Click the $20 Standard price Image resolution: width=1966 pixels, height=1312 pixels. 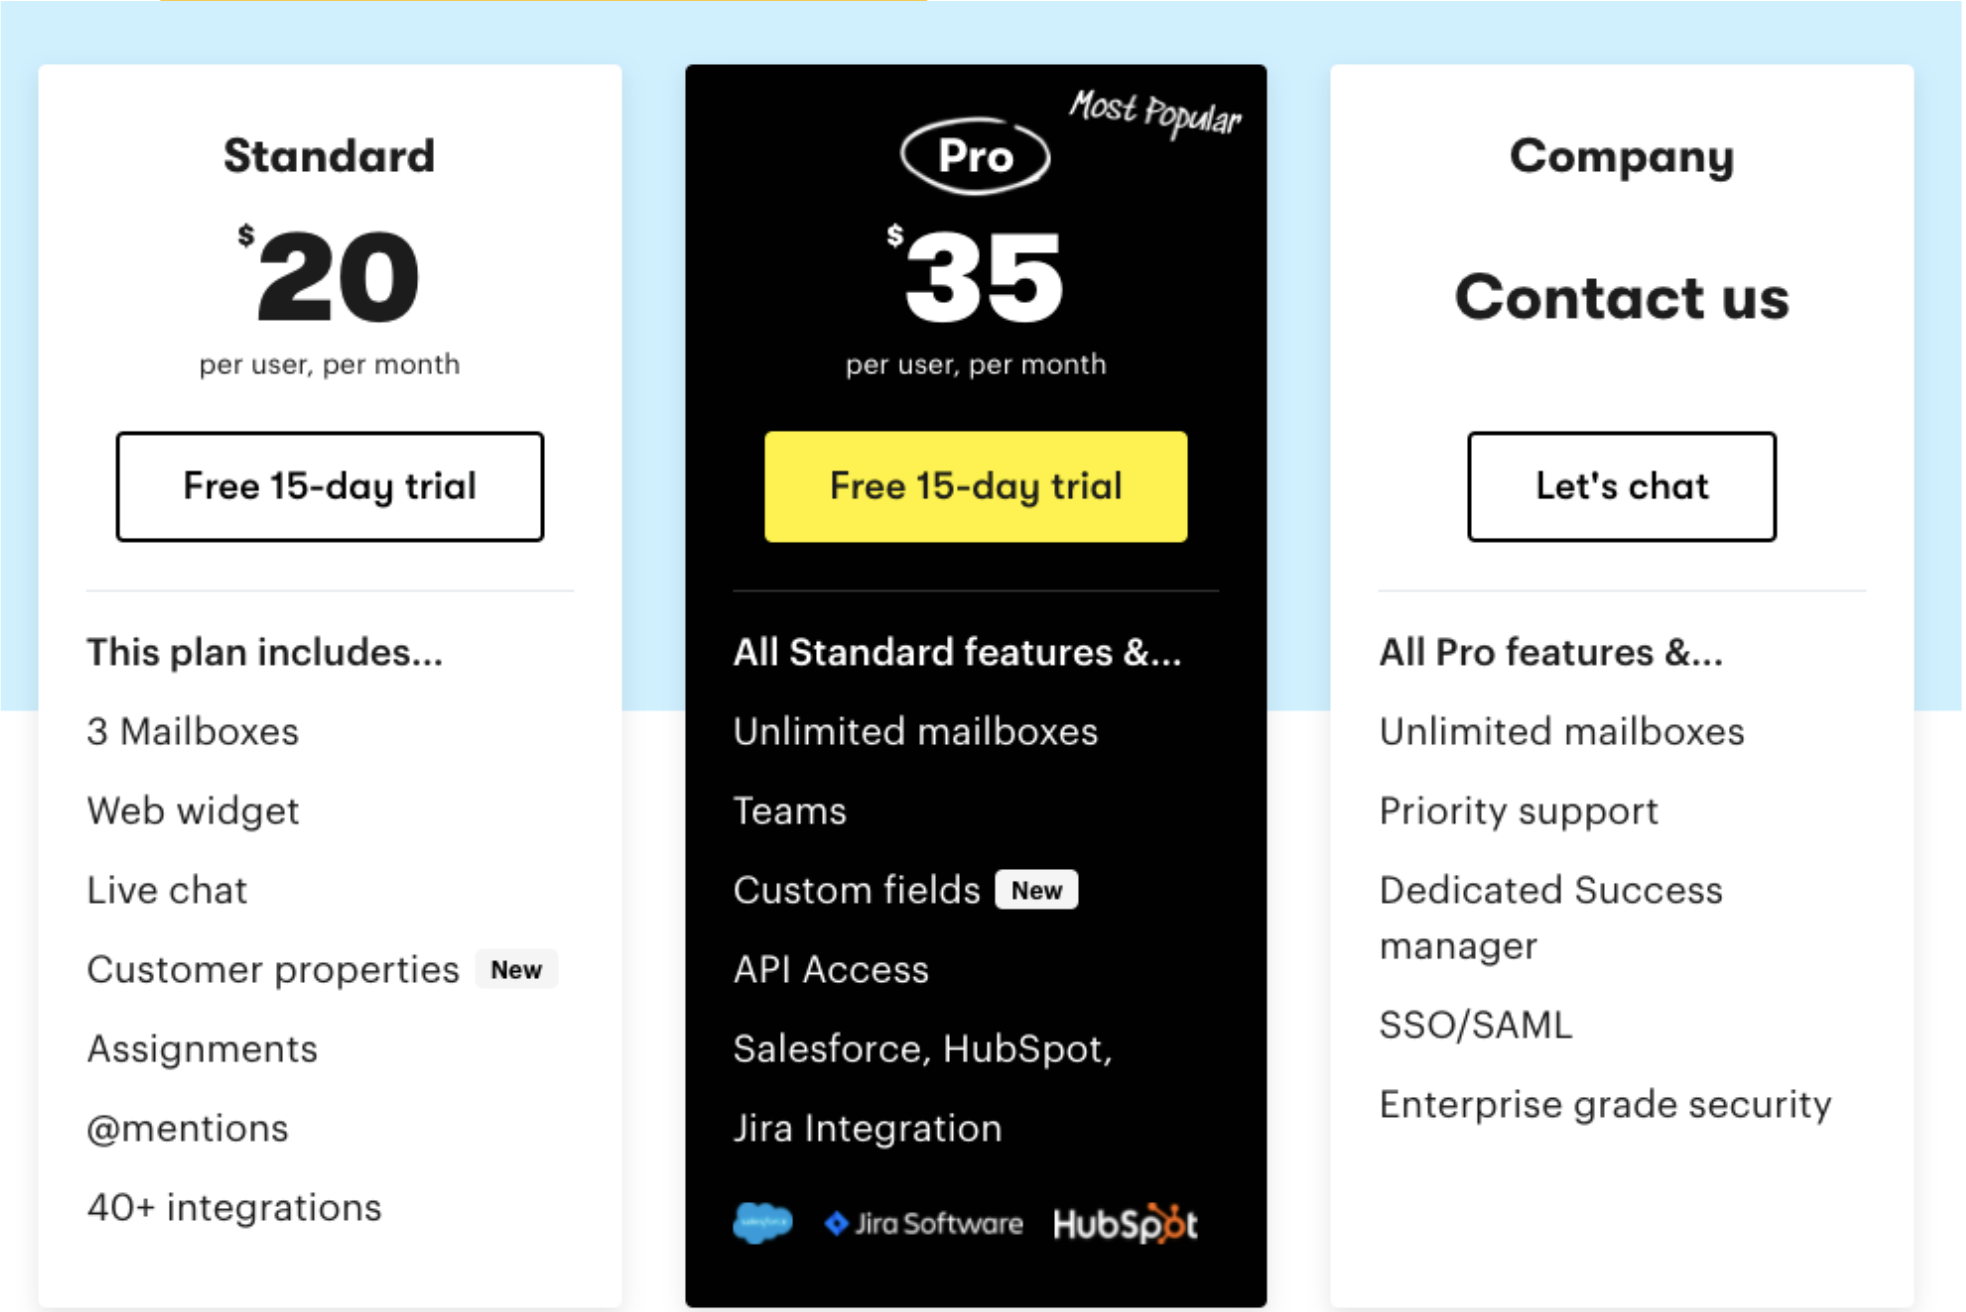tap(329, 275)
